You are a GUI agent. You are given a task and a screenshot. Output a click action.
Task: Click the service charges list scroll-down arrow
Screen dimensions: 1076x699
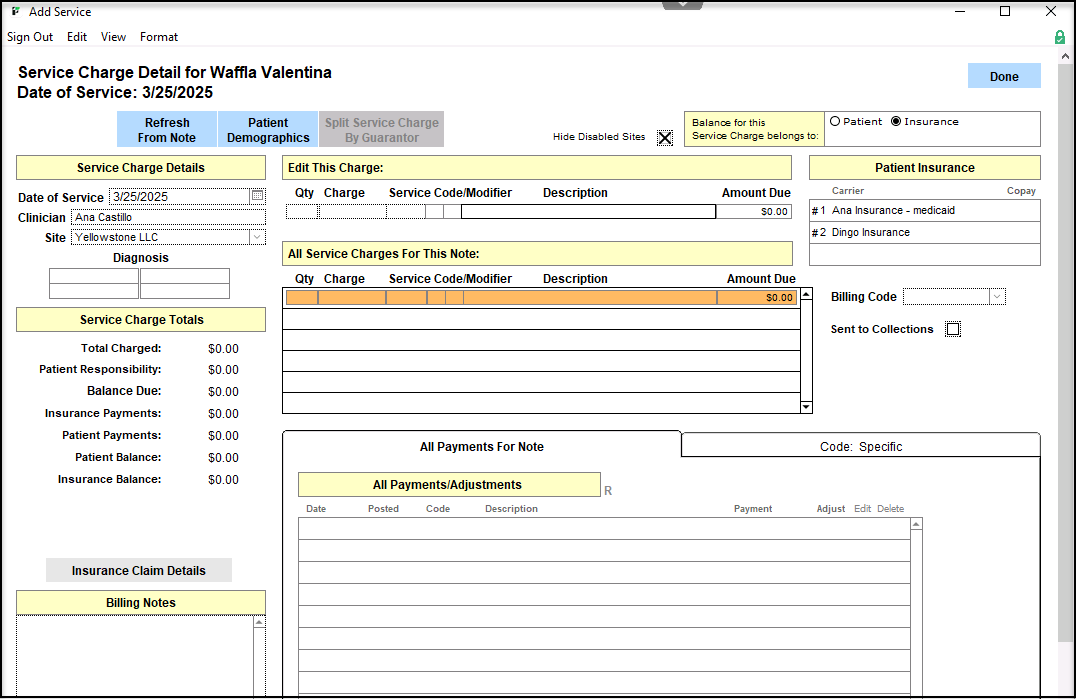point(806,407)
